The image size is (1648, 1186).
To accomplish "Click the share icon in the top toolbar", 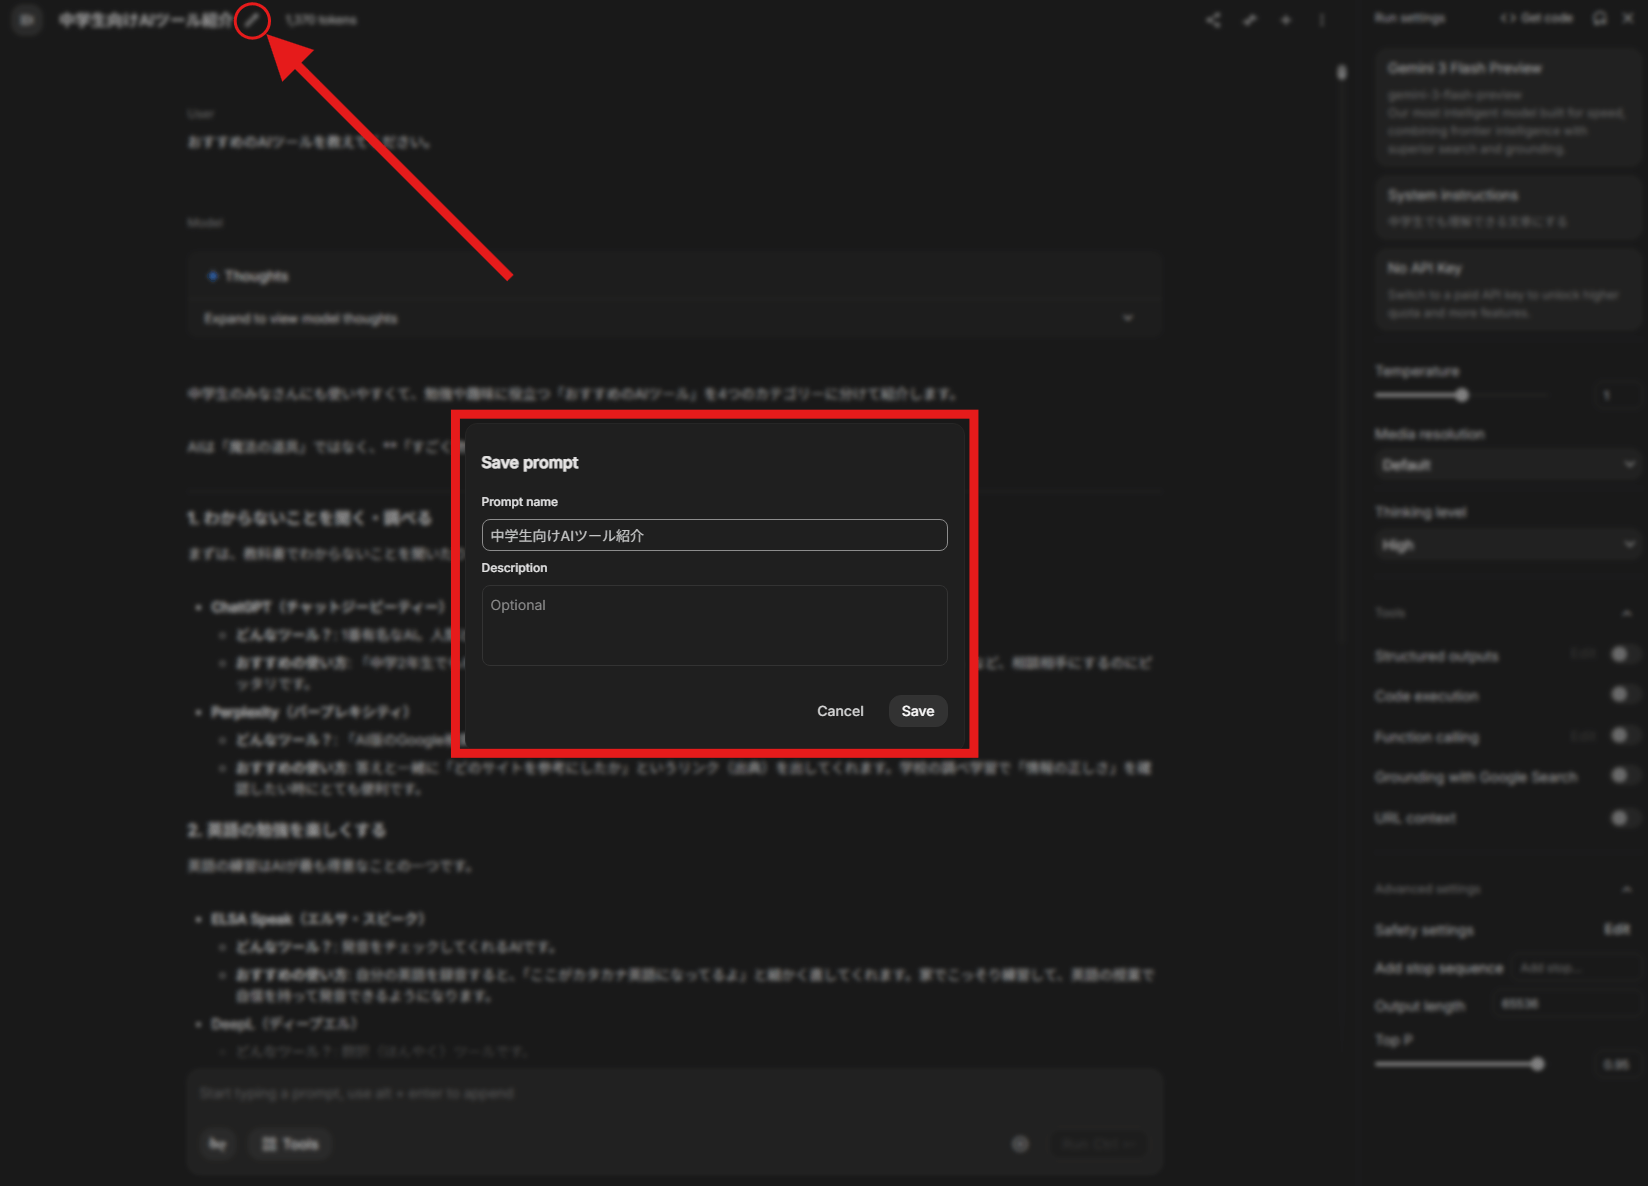I will (x=1213, y=20).
